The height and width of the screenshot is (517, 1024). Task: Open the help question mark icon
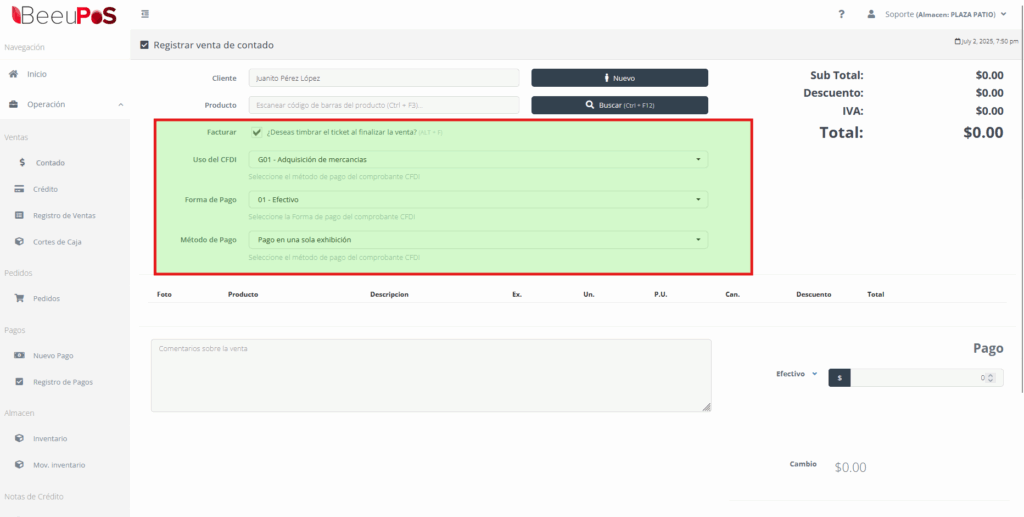pyautogui.click(x=842, y=14)
